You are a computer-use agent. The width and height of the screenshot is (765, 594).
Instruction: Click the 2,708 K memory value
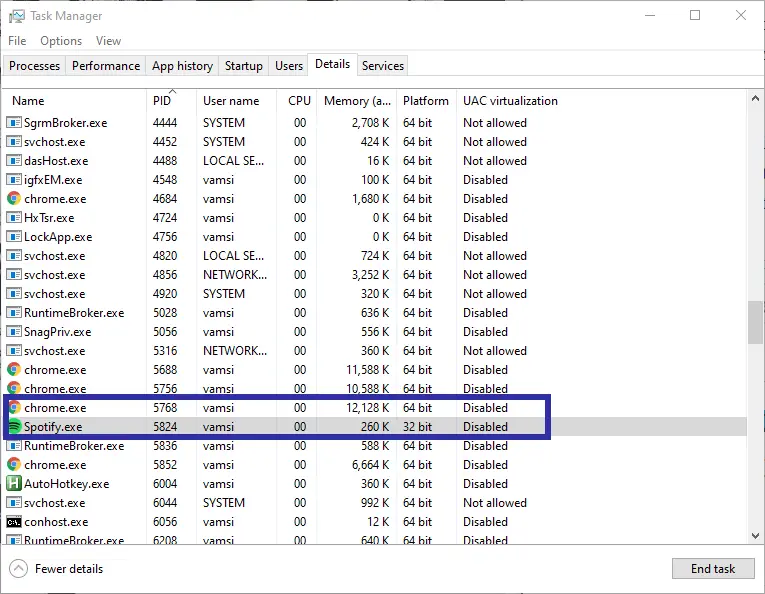[x=370, y=122]
